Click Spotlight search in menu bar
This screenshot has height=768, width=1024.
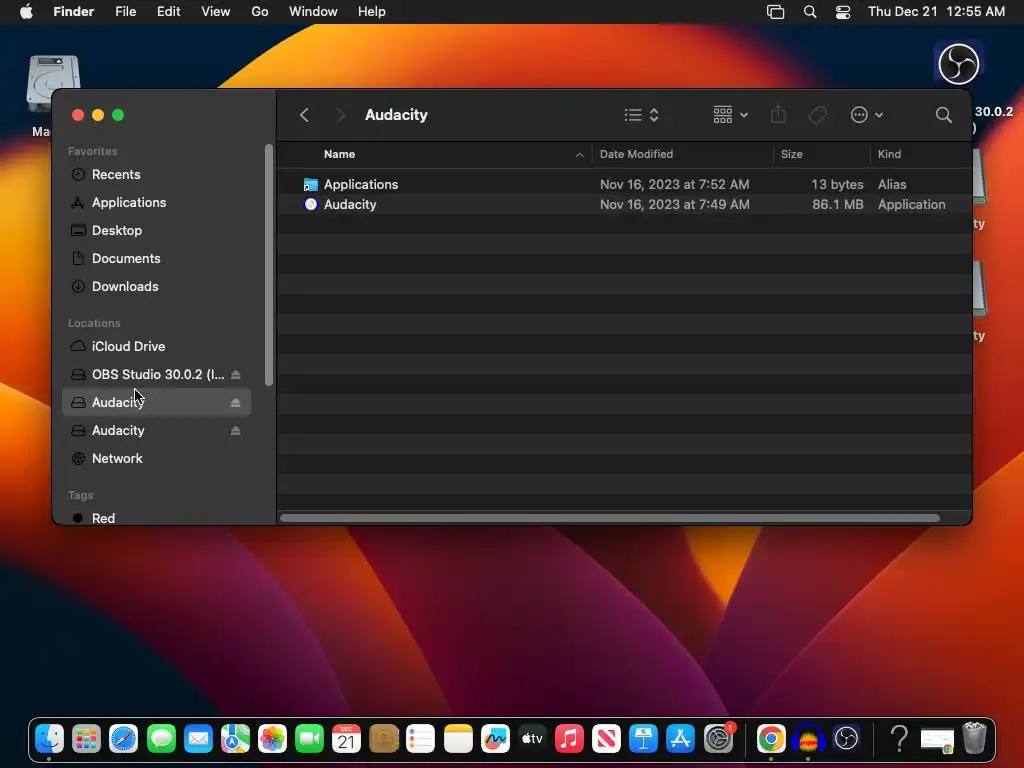coord(810,12)
